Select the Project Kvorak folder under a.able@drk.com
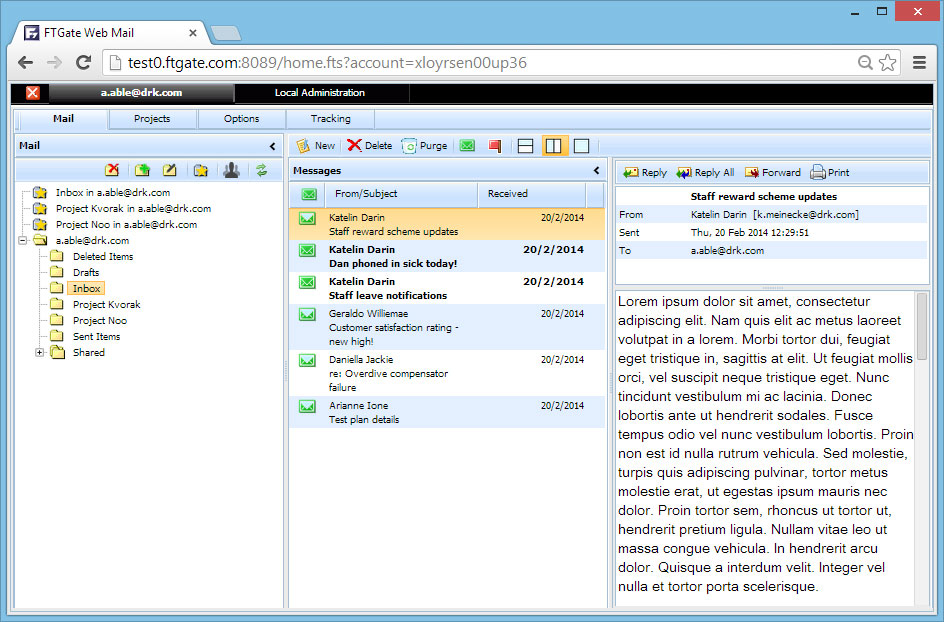The image size is (944, 622). (107, 305)
